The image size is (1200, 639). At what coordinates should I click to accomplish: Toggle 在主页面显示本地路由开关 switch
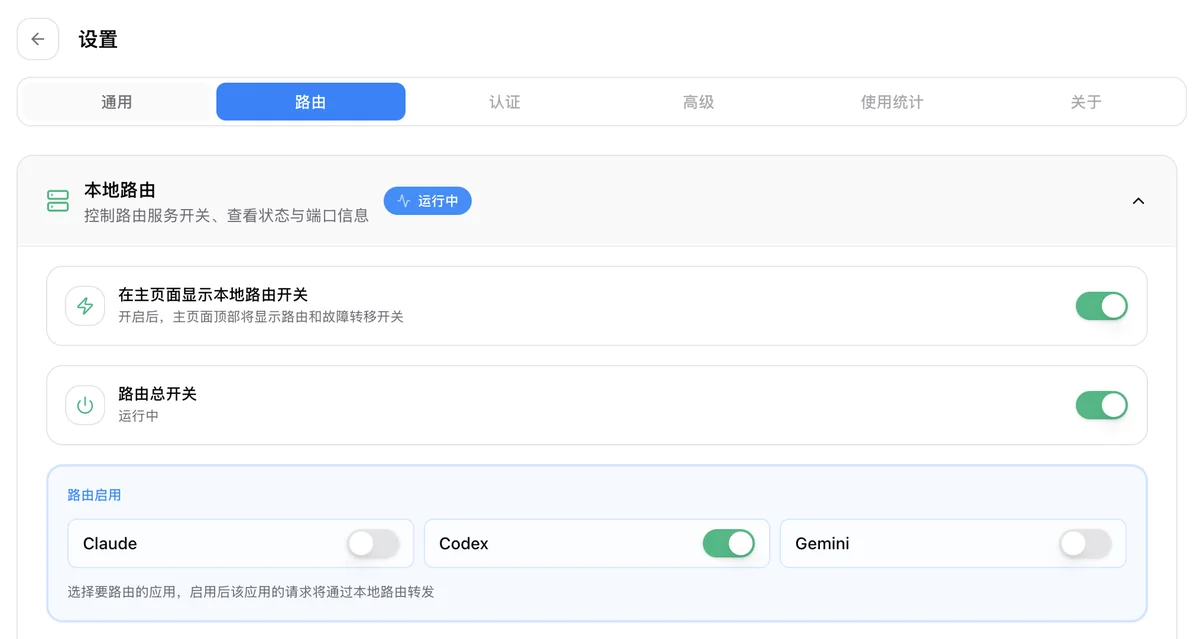pos(1101,306)
